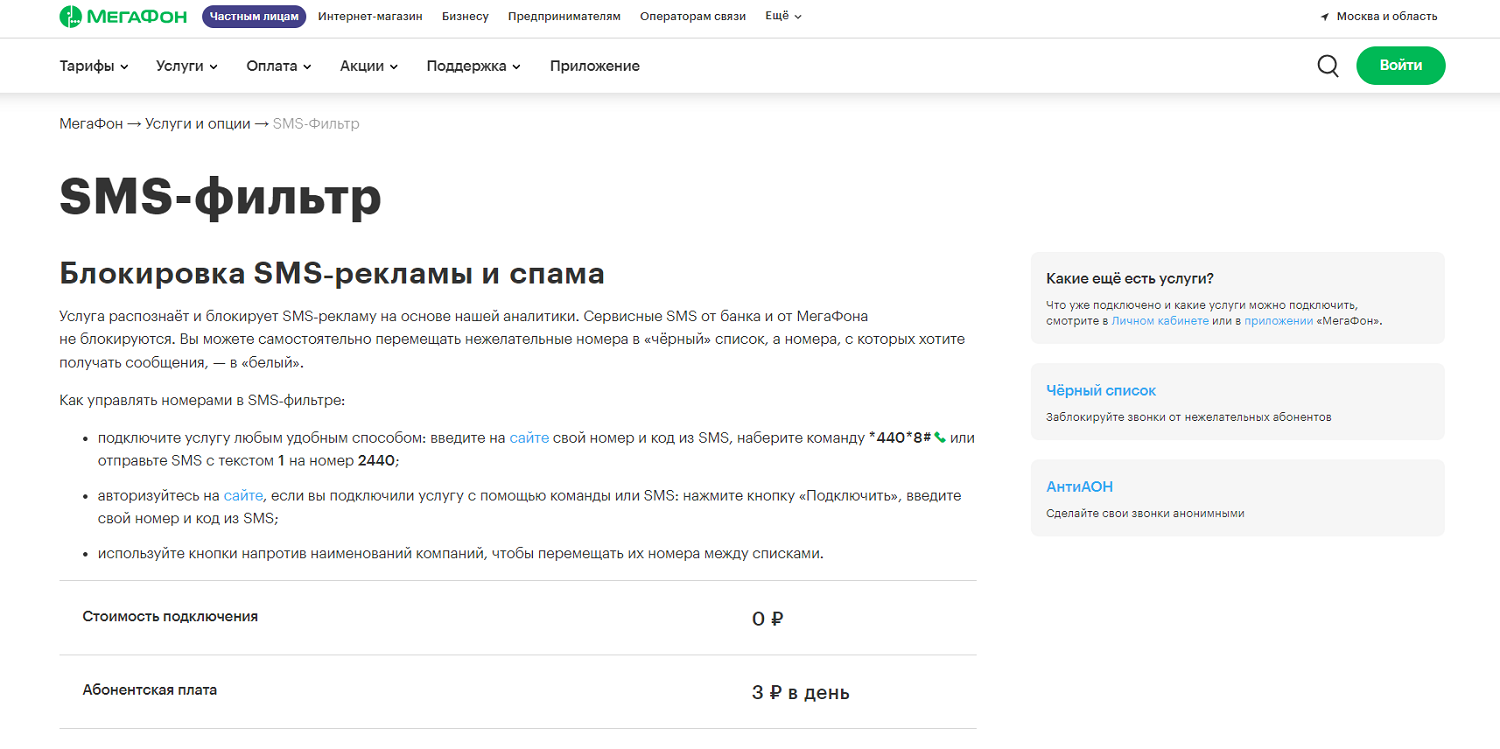Image resolution: width=1500 pixels, height=749 pixels.
Task: Click сайте link in авторизуйтесь bullet
Action: [244, 495]
